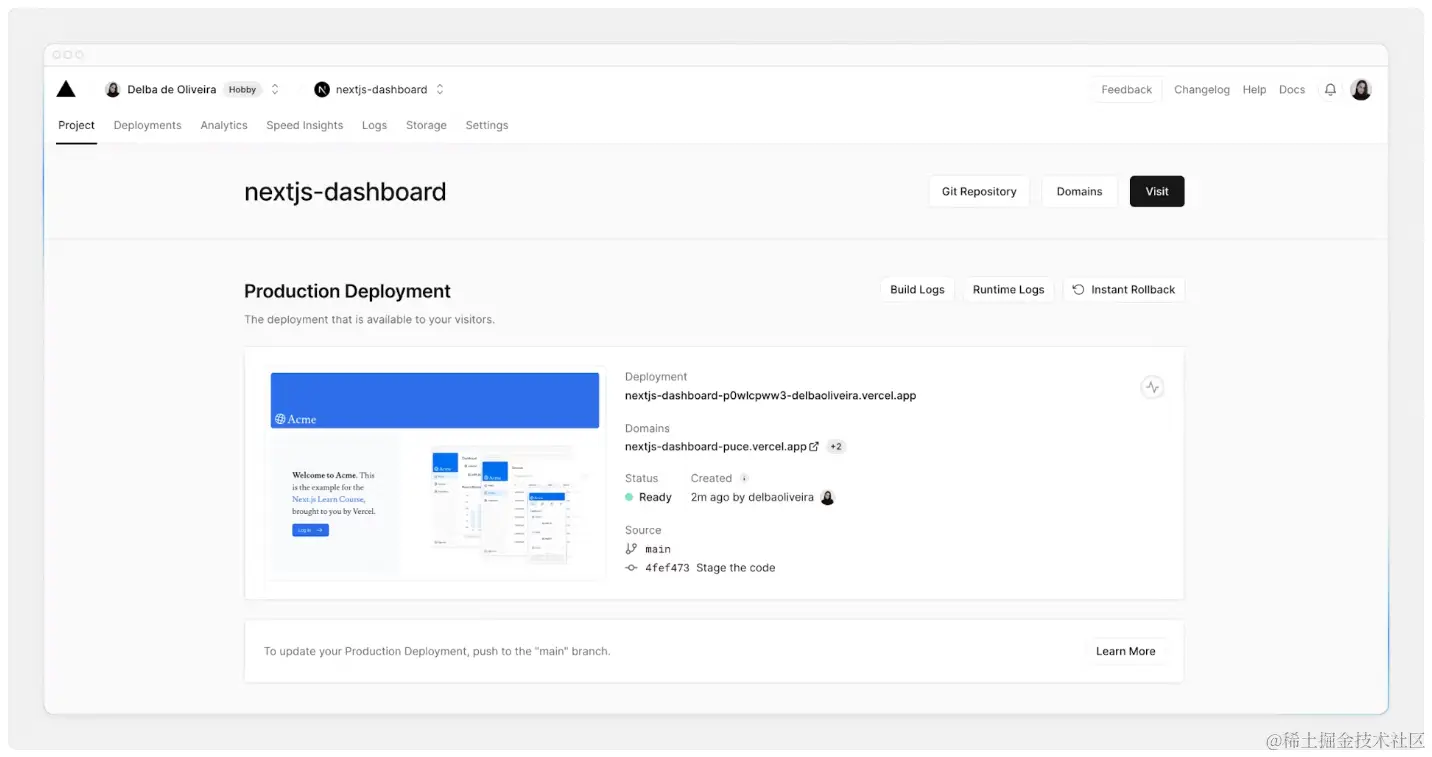Viewport: 1432px width, 757px height.
Task: Click the Hobby plan badge
Action: [242, 90]
